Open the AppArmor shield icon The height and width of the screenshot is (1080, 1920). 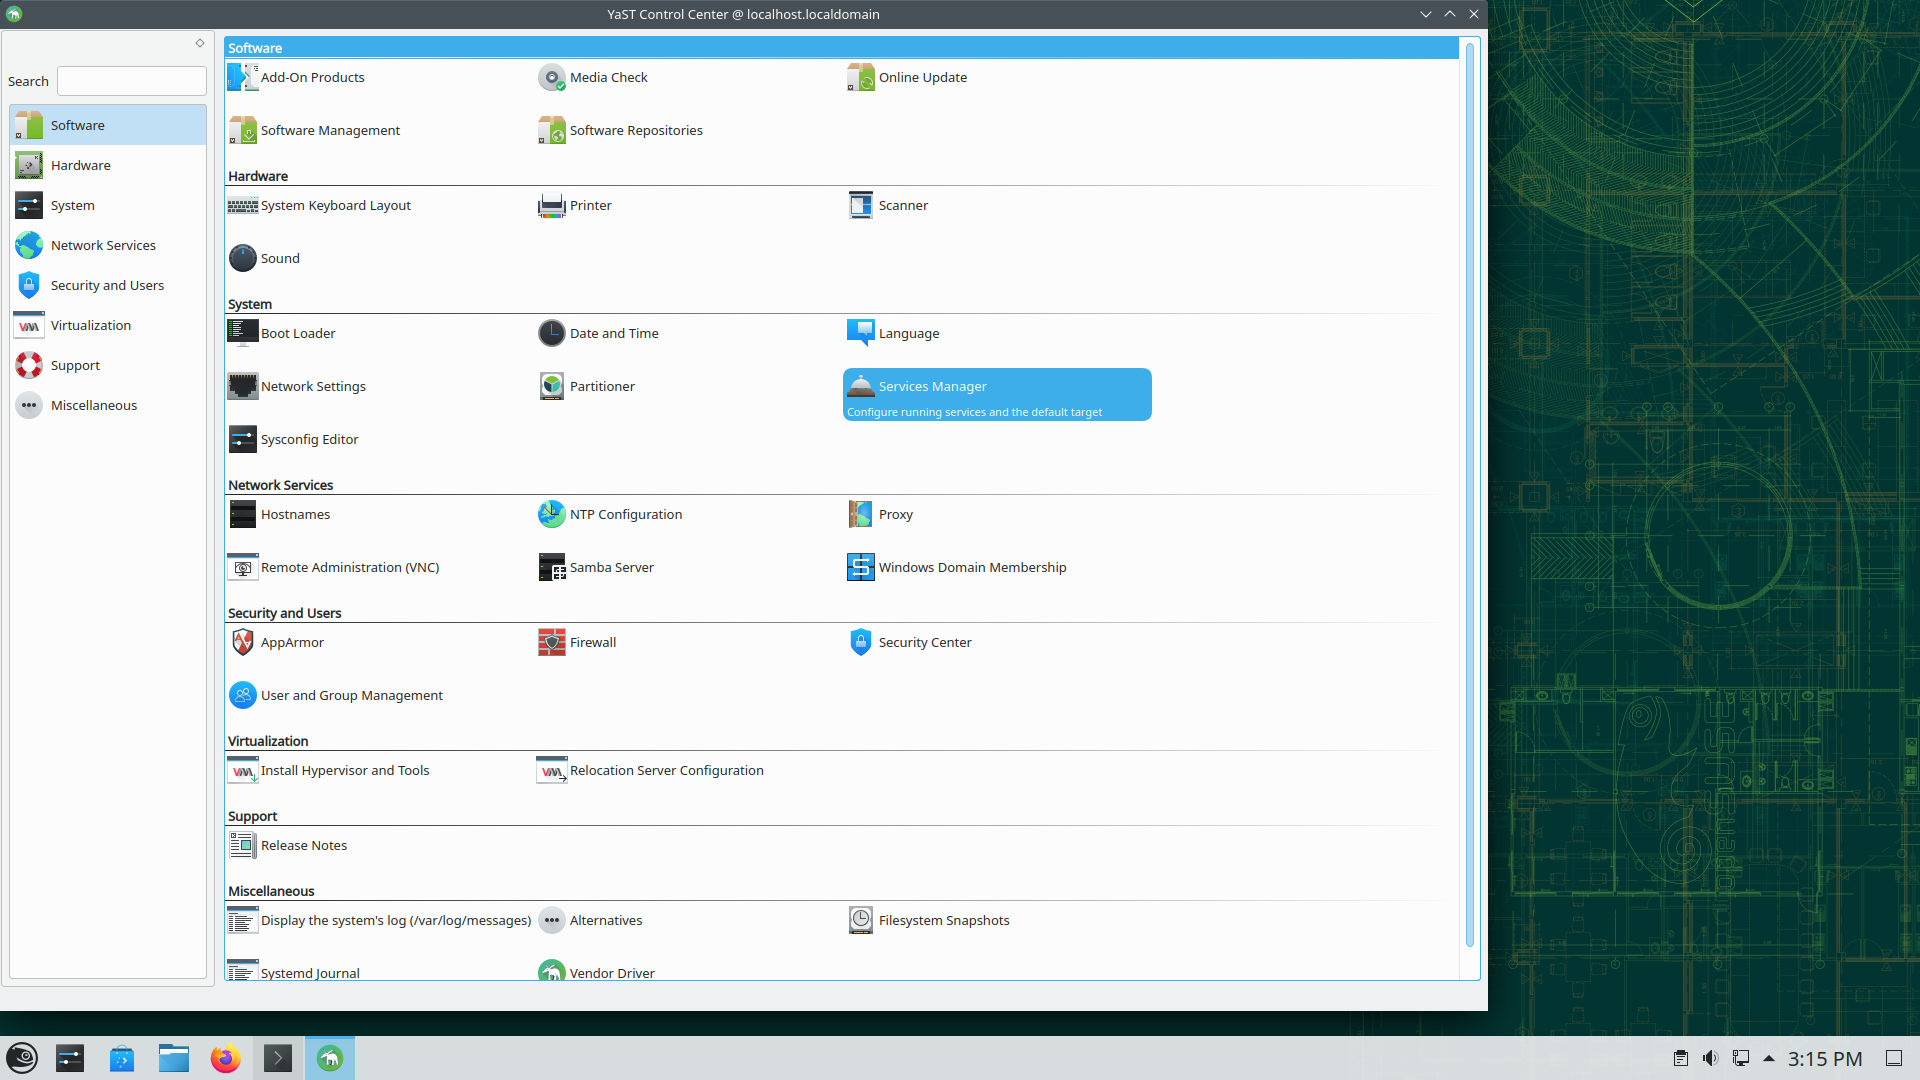(243, 642)
